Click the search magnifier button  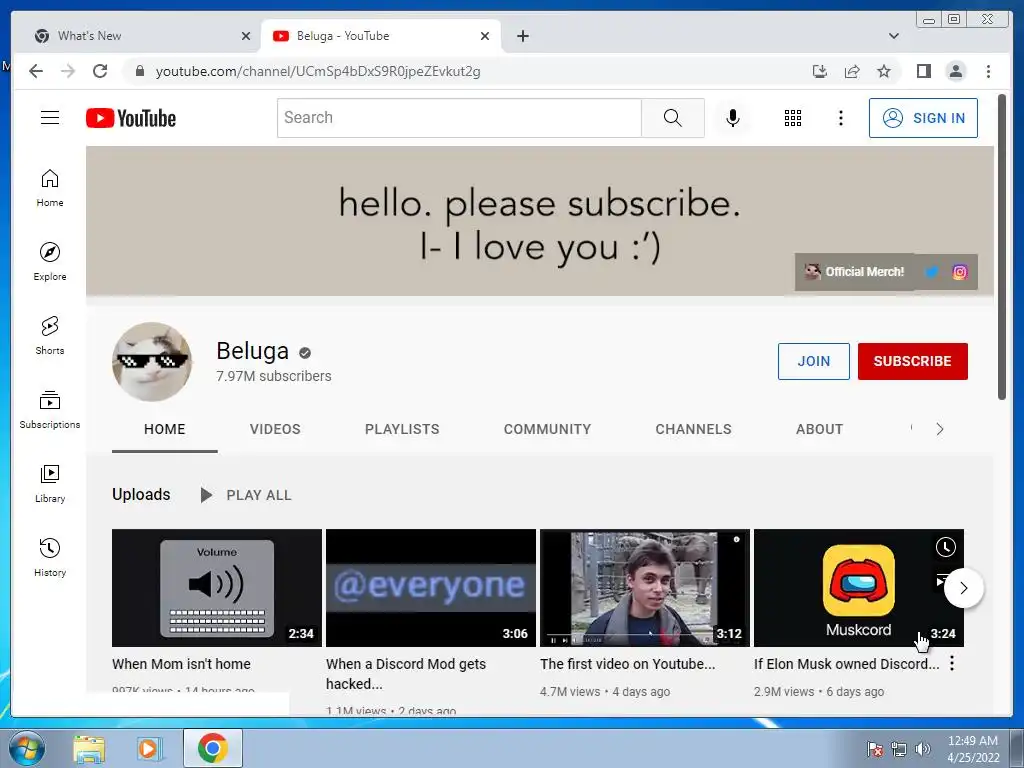click(673, 118)
